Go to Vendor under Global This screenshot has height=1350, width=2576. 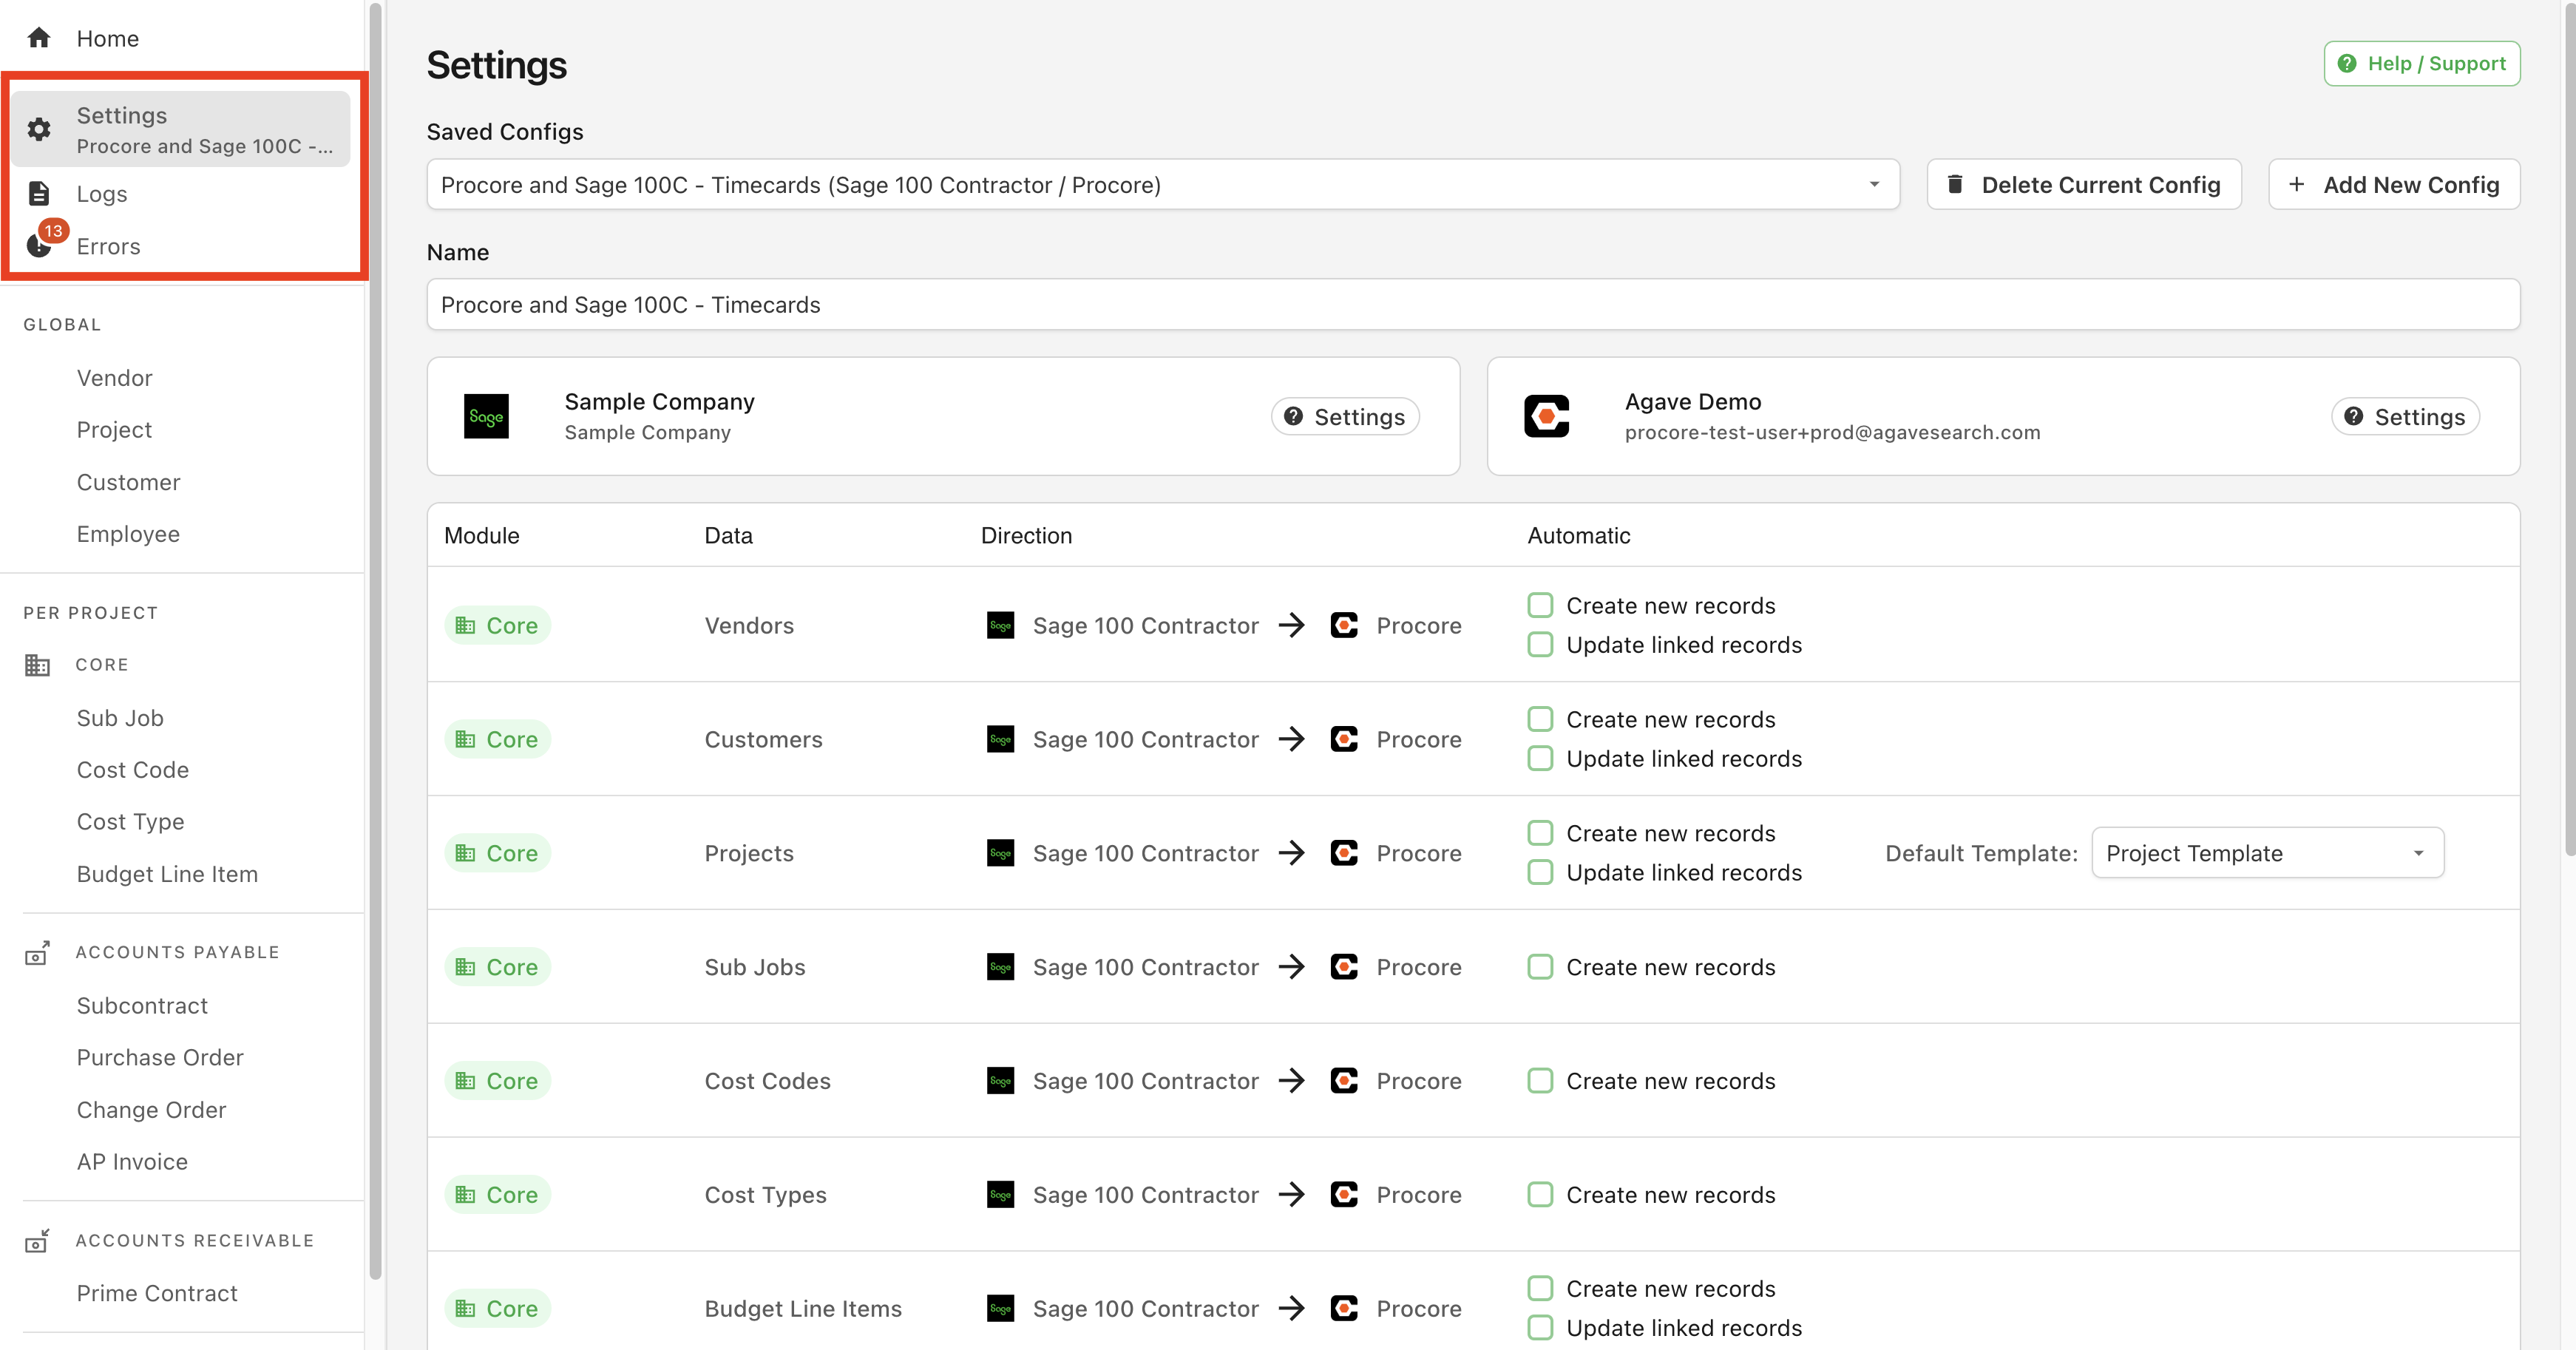click(x=115, y=378)
